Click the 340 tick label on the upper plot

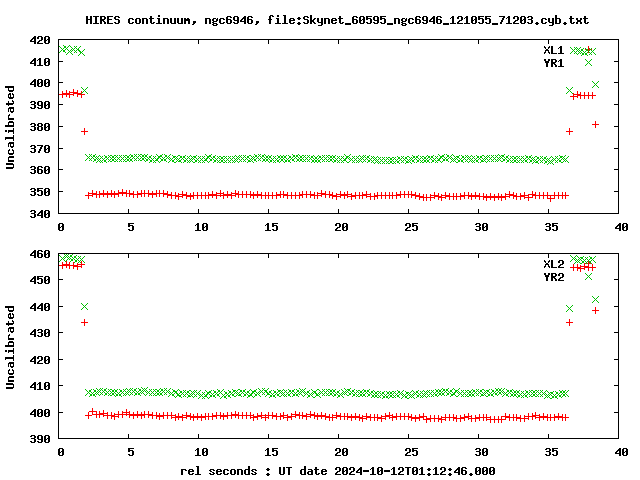click(40, 214)
